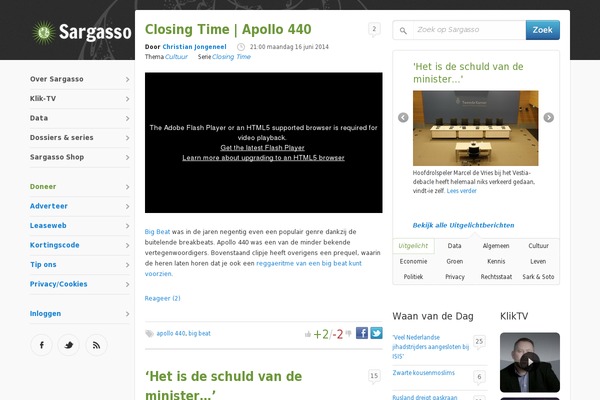Open the big beat tag

[x=199, y=333]
